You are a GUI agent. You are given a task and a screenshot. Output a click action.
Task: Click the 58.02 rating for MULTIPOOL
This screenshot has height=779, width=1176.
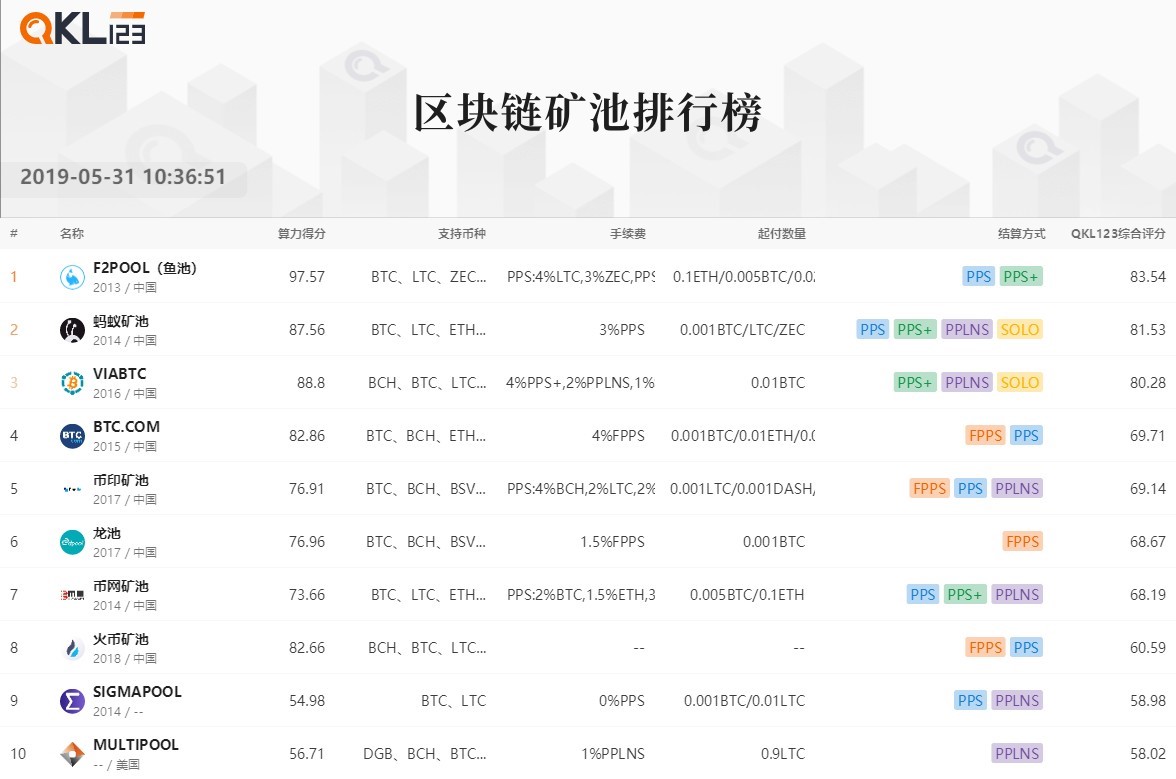tap(1148, 754)
